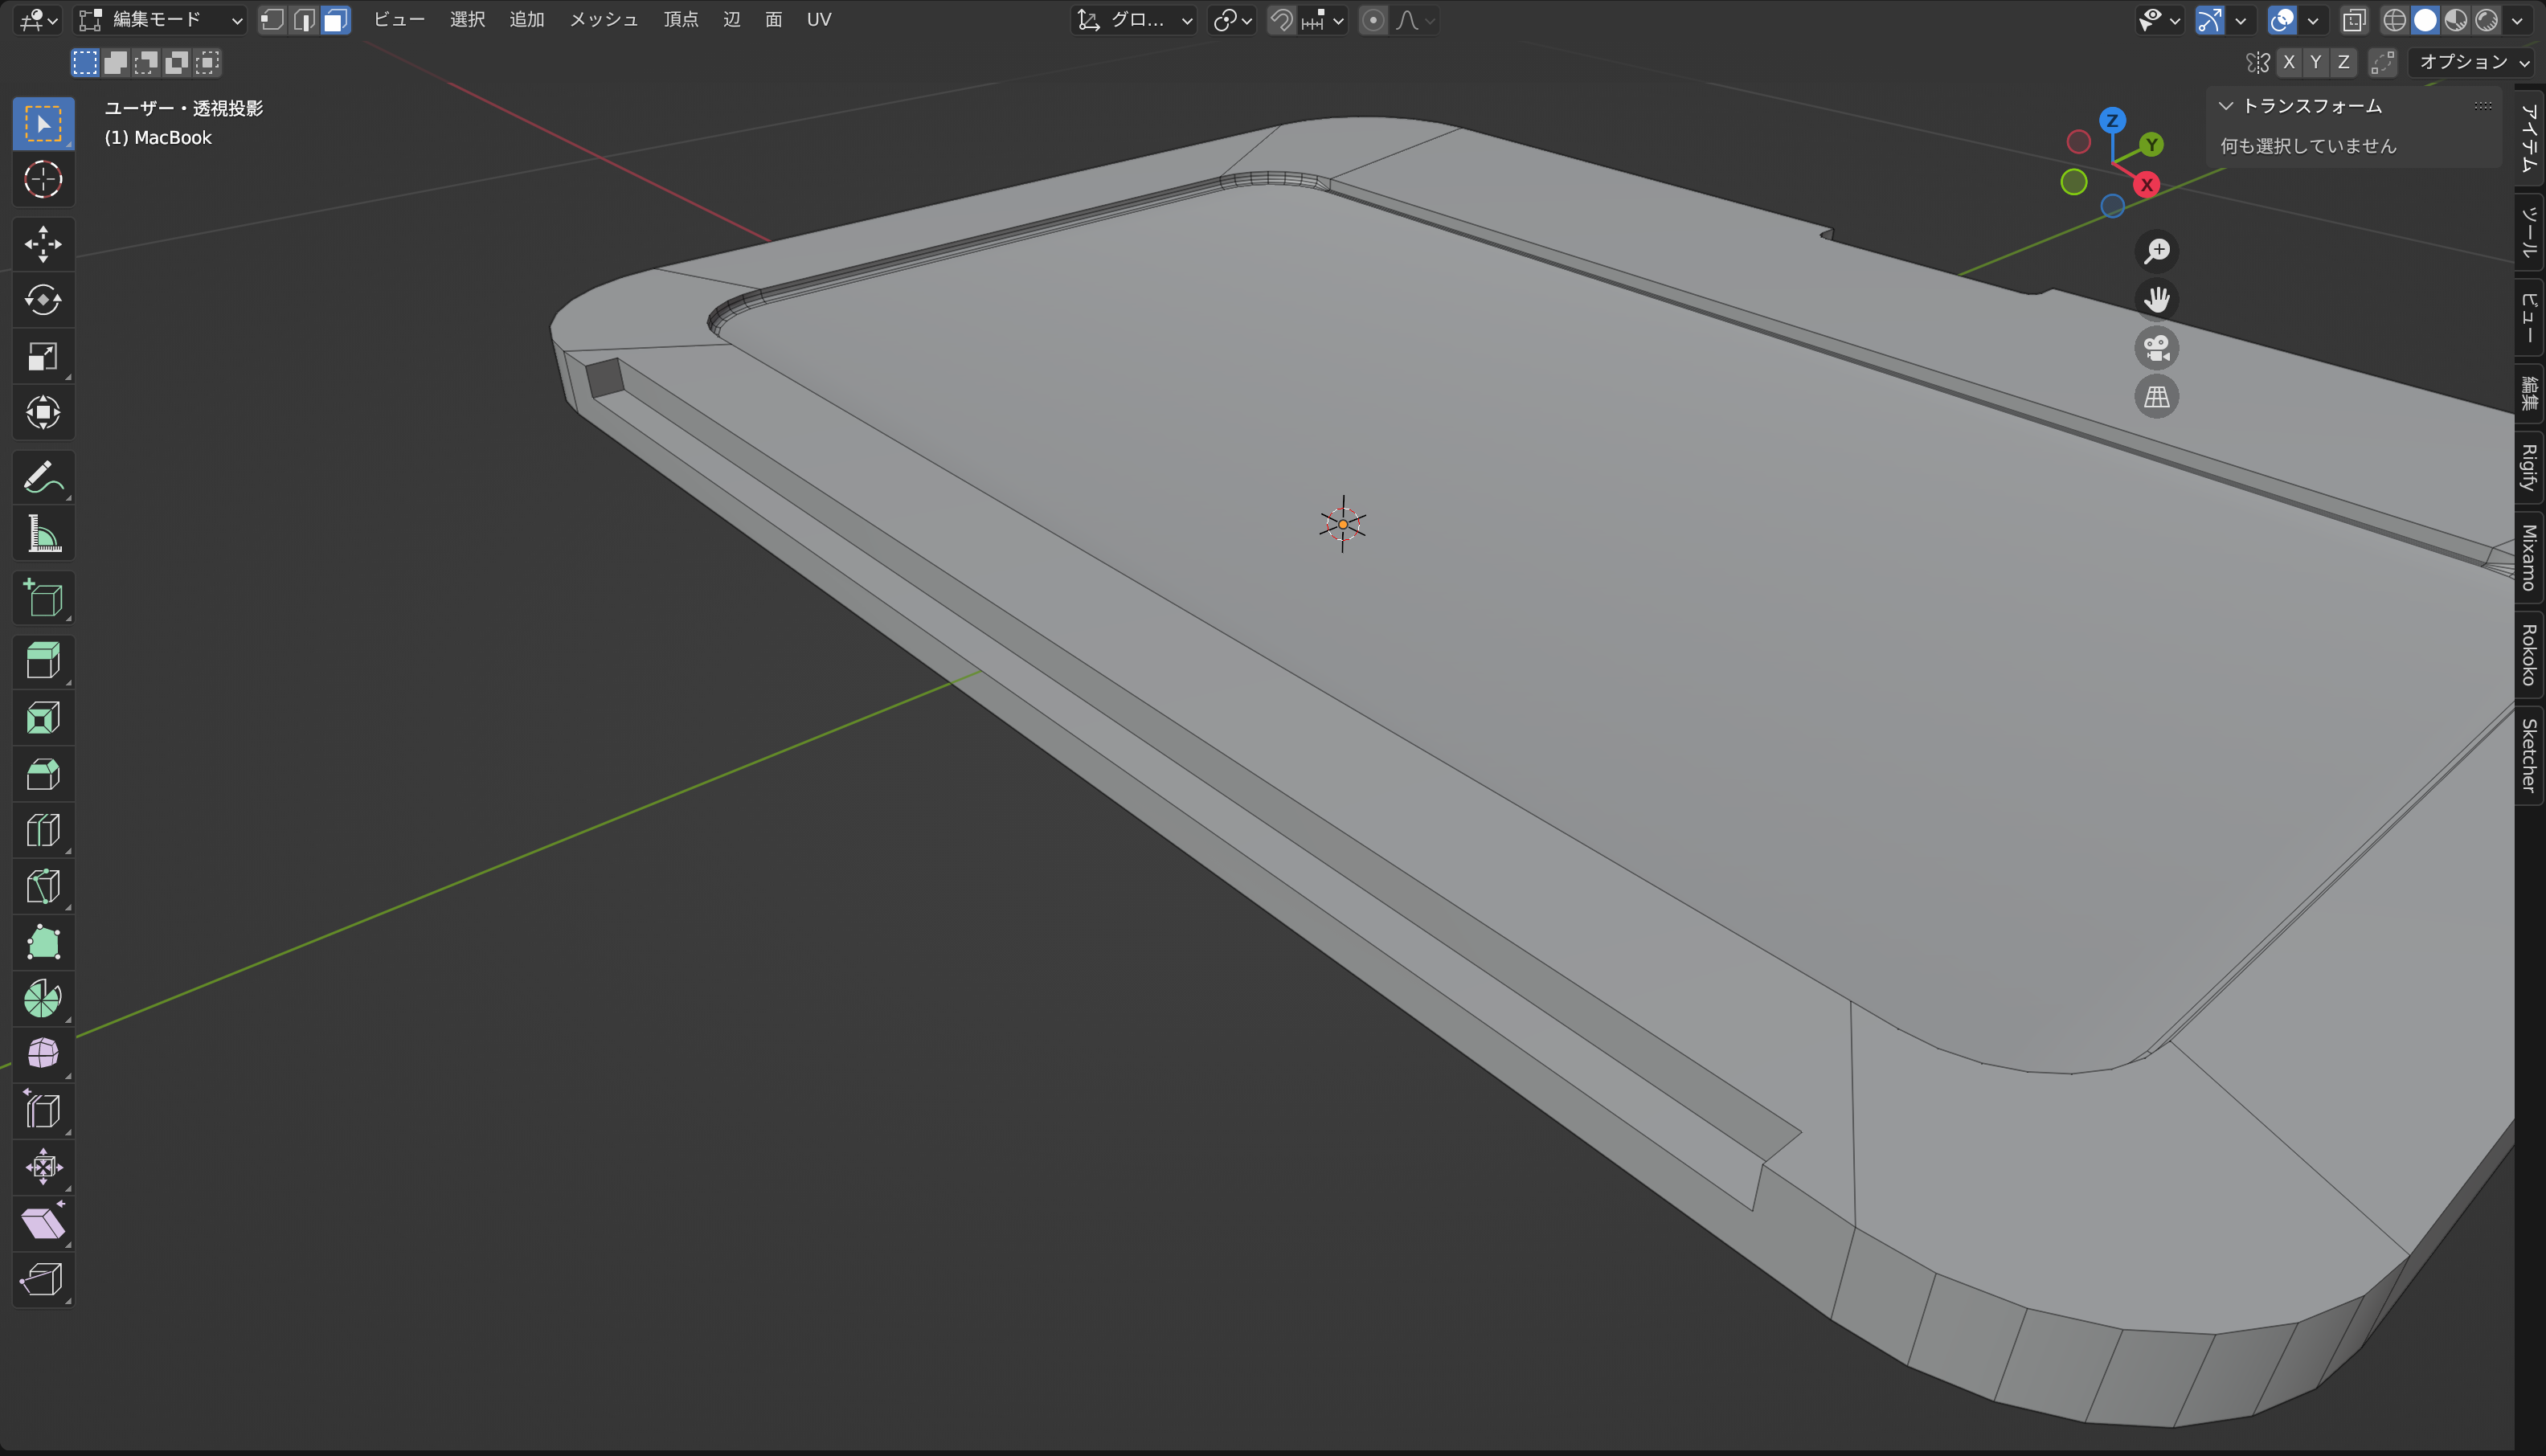Viewport: 2546px width, 1456px height.
Task: Pick the Annotate pencil tool
Action: tap(43, 478)
